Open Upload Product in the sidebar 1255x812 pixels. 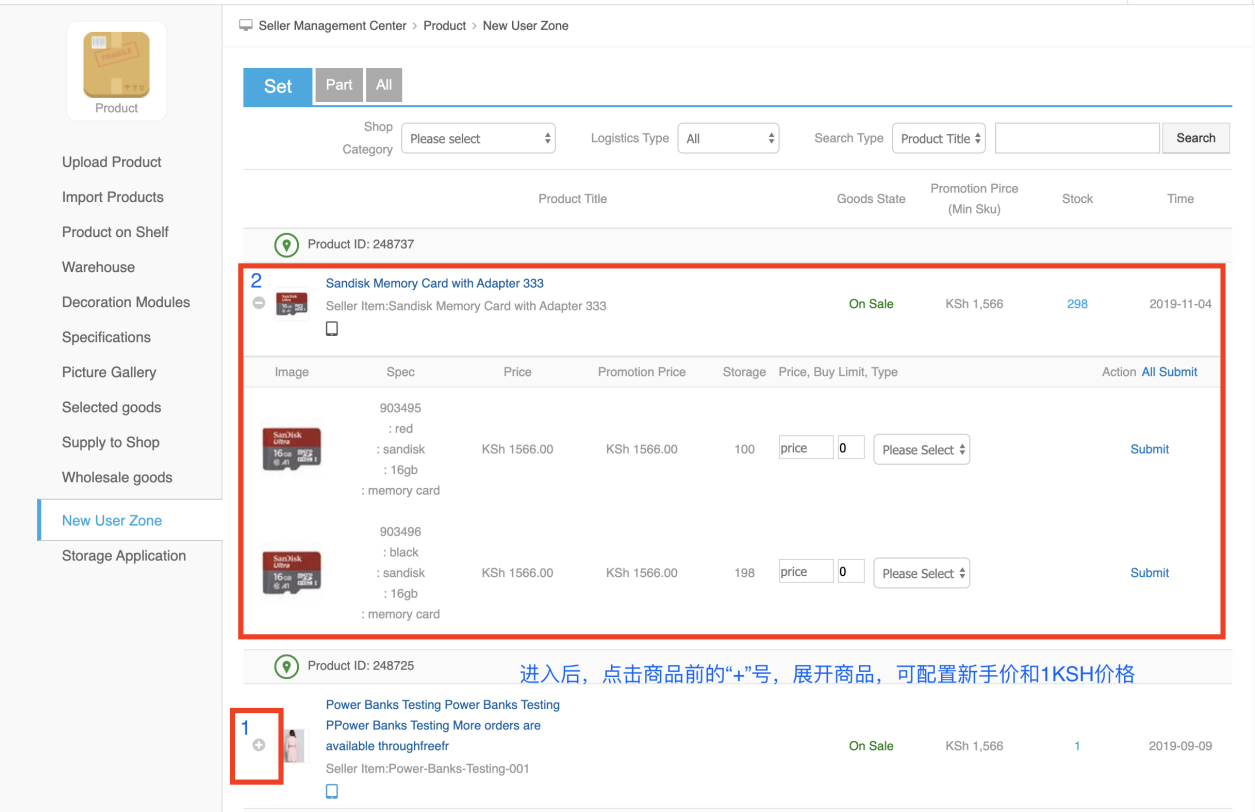point(112,162)
